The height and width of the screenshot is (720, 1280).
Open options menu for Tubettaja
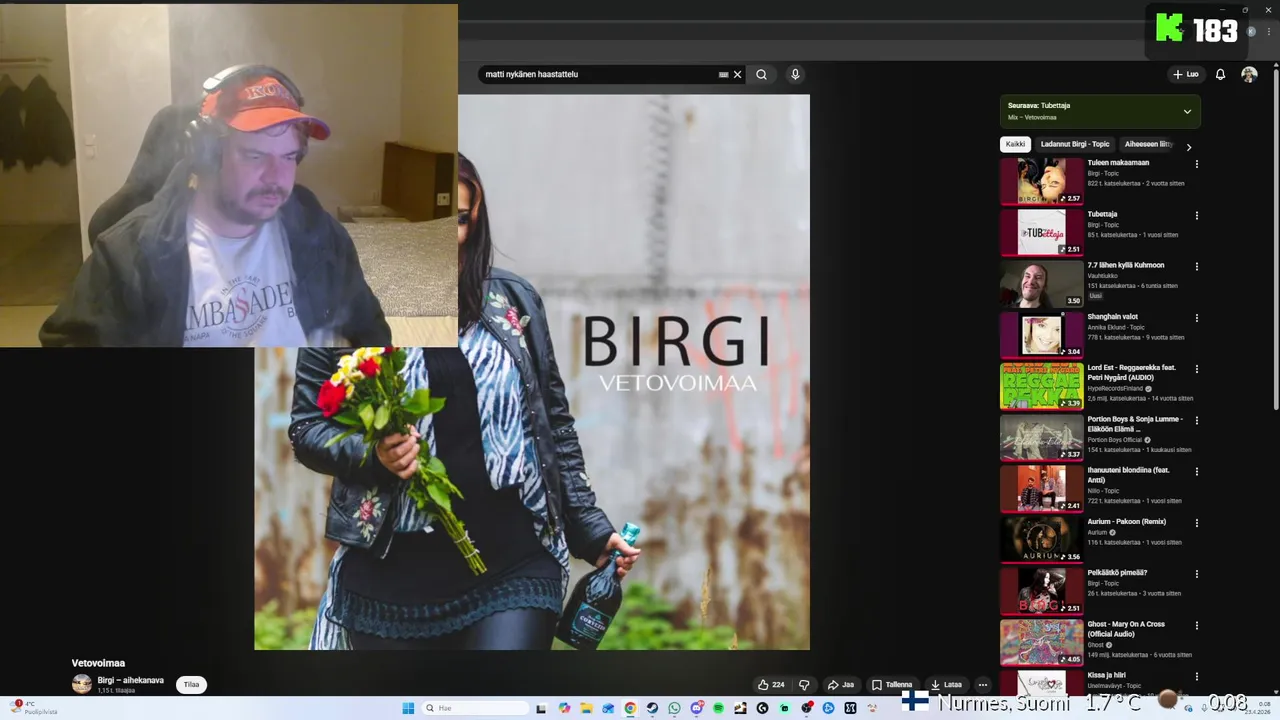[1196, 215]
